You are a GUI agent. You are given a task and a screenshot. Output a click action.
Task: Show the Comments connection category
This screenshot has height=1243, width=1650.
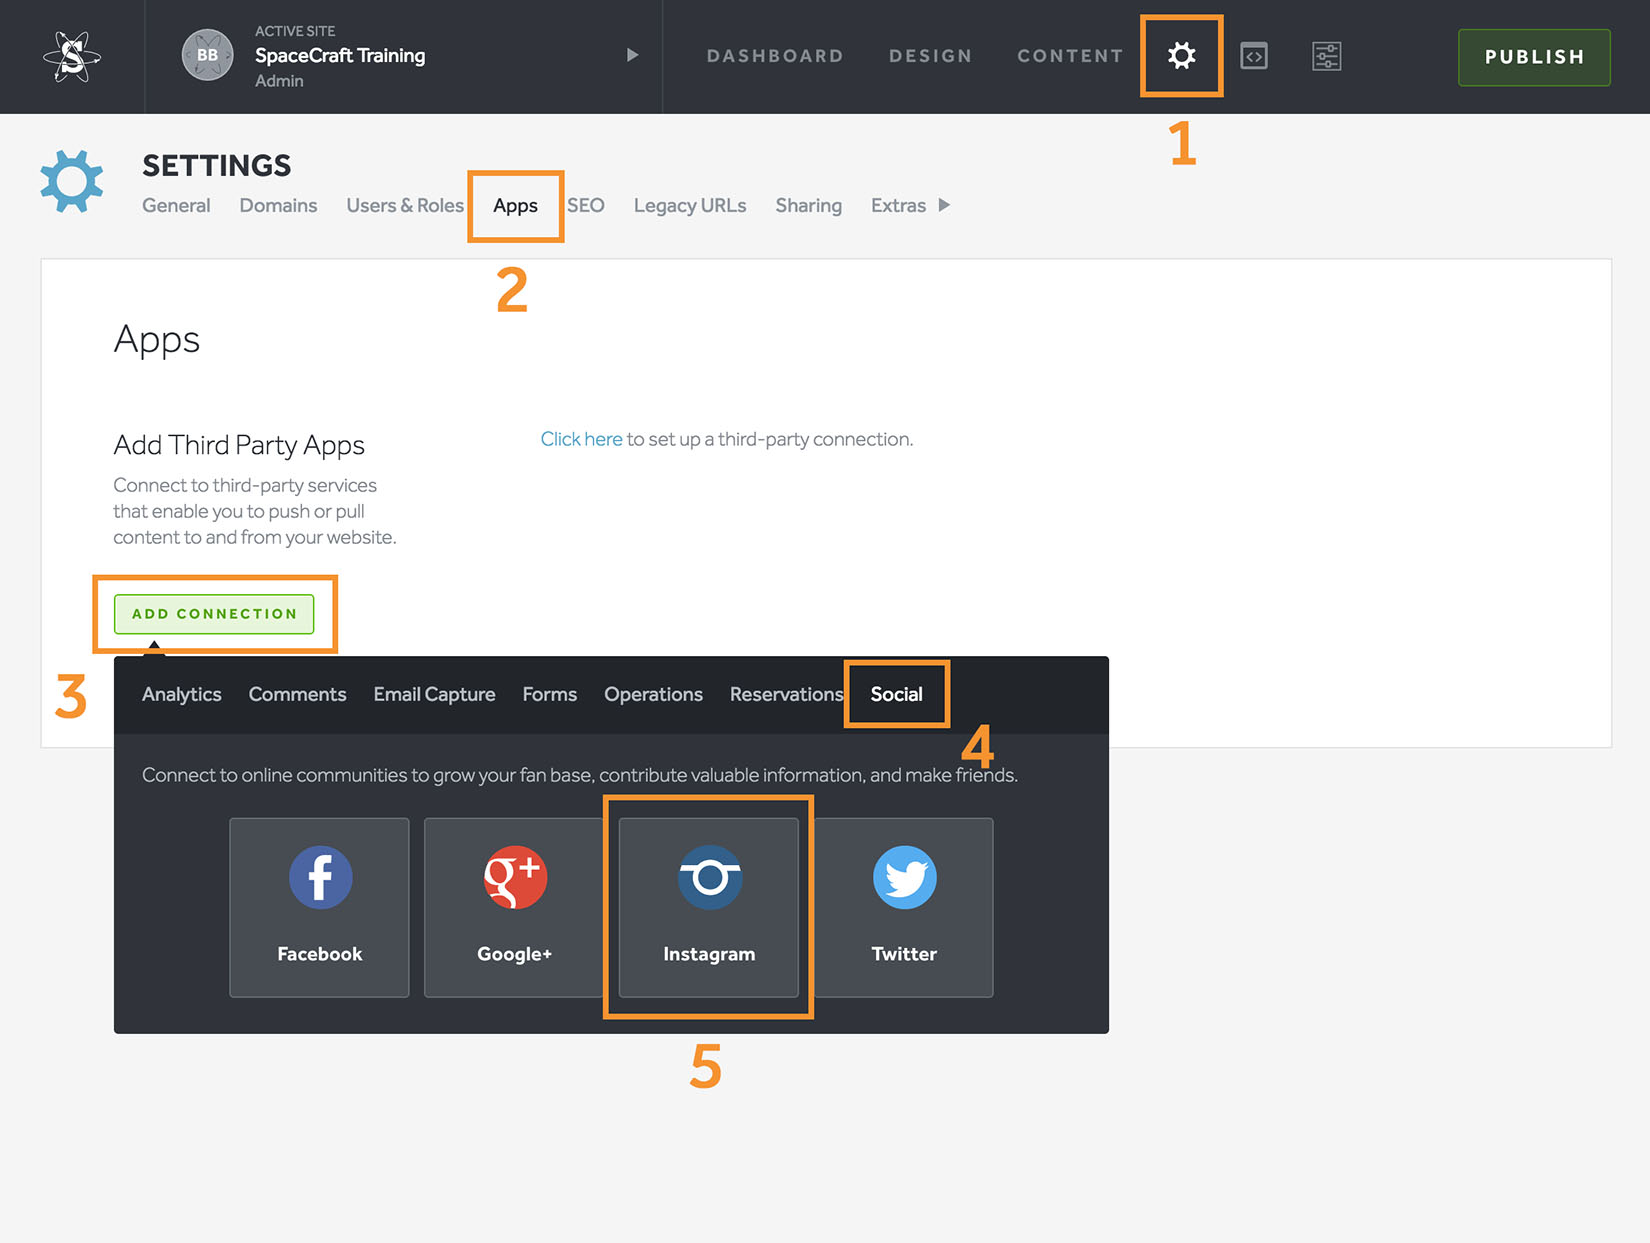coord(297,694)
